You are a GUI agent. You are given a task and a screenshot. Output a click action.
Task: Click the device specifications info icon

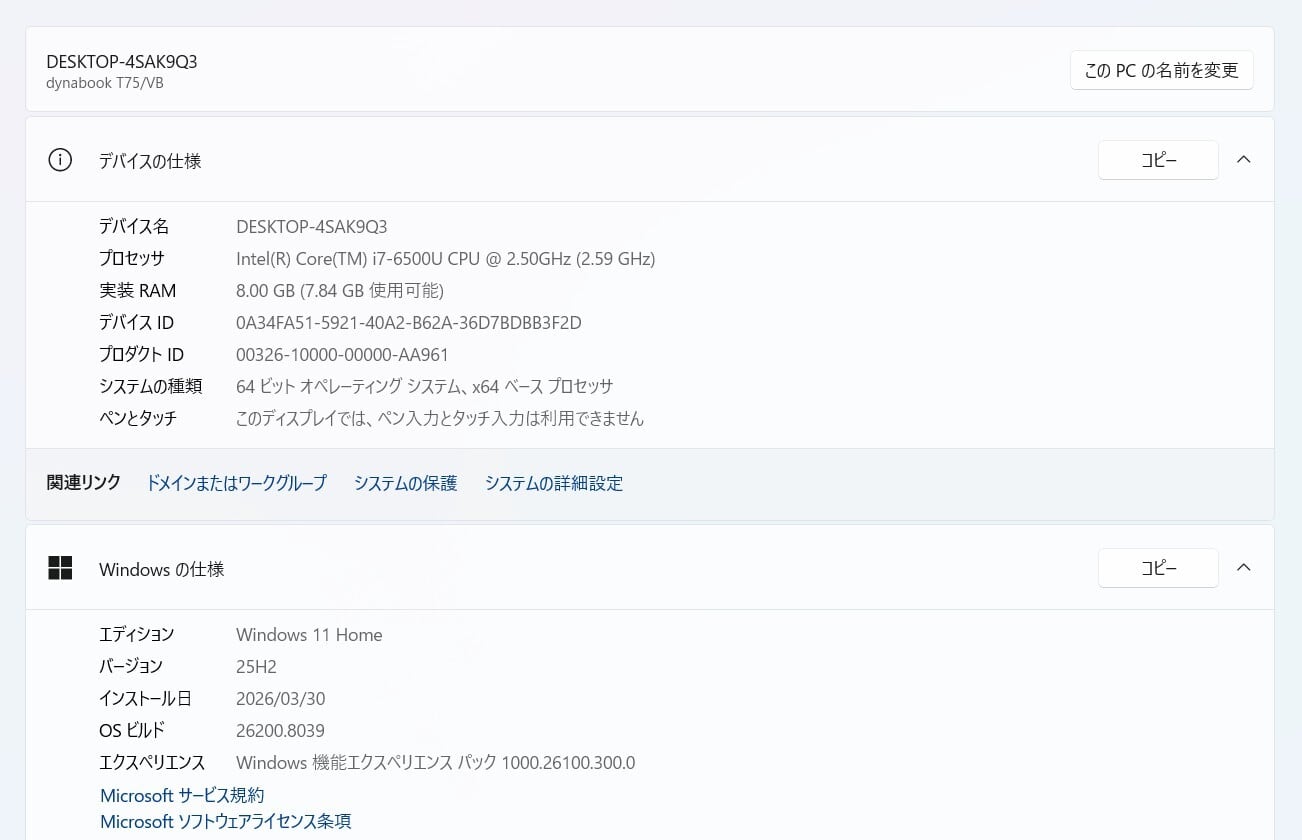pos(60,160)
